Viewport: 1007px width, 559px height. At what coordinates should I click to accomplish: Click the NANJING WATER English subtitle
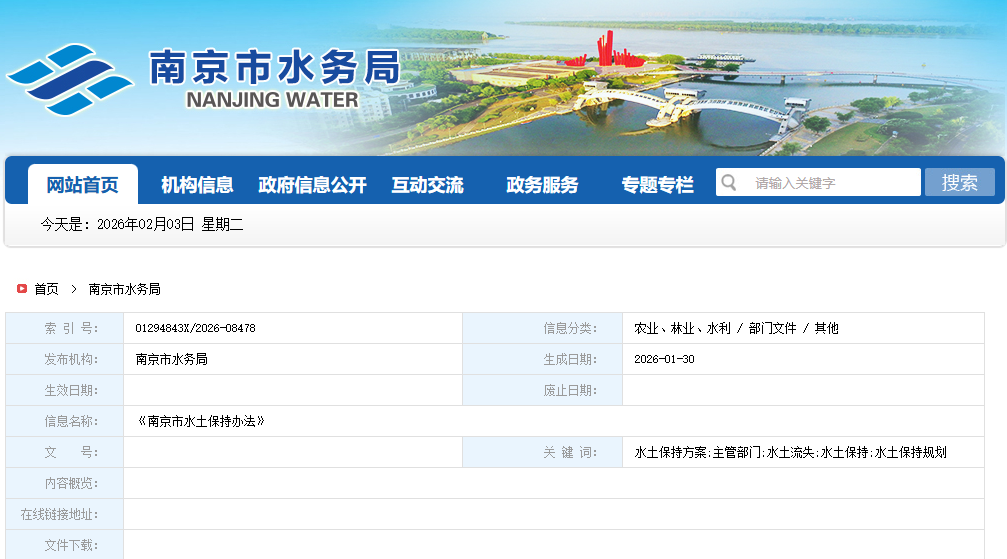point(272,100)
